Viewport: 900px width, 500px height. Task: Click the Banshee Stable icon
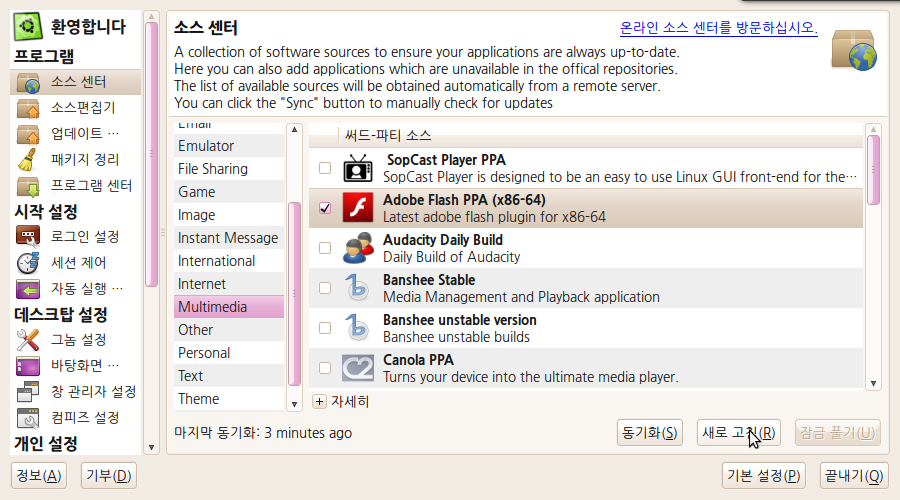point(358,288)
